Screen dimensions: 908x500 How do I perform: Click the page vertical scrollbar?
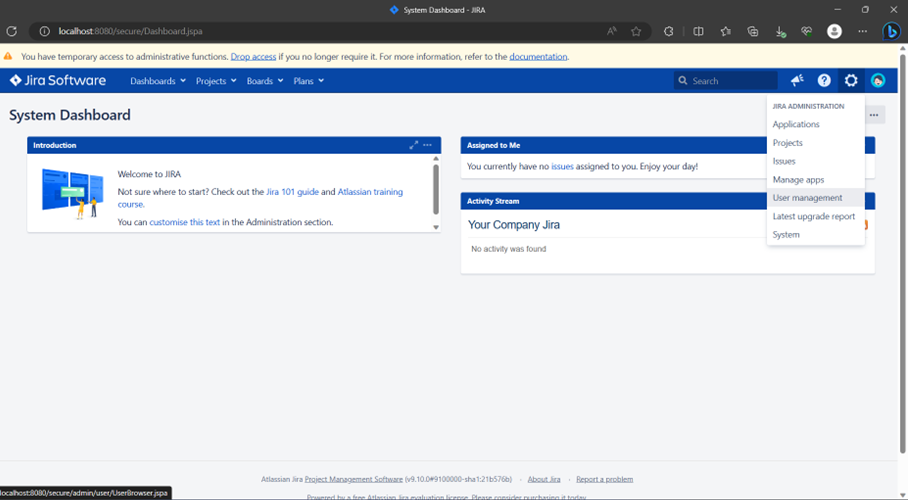click(x=903, y=252)
